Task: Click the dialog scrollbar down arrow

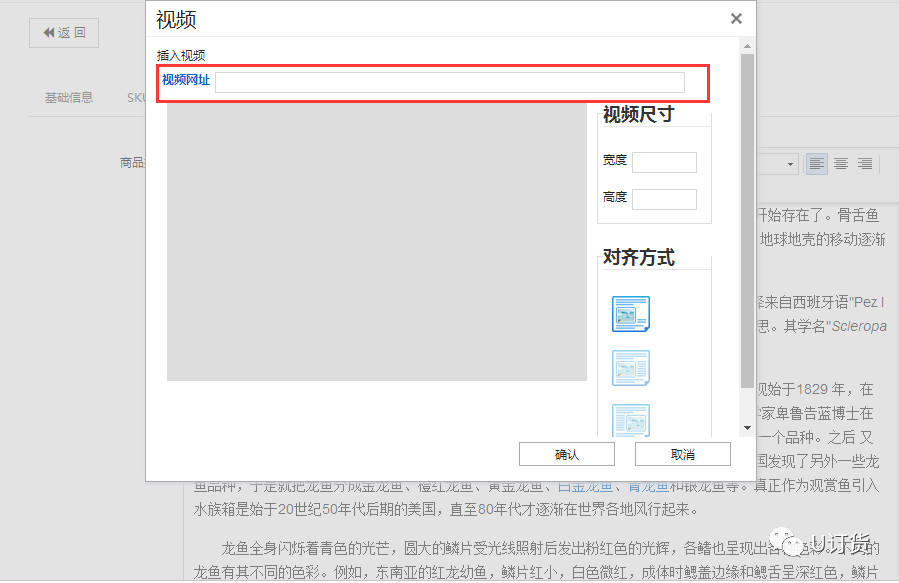Action: pos(747,428)
